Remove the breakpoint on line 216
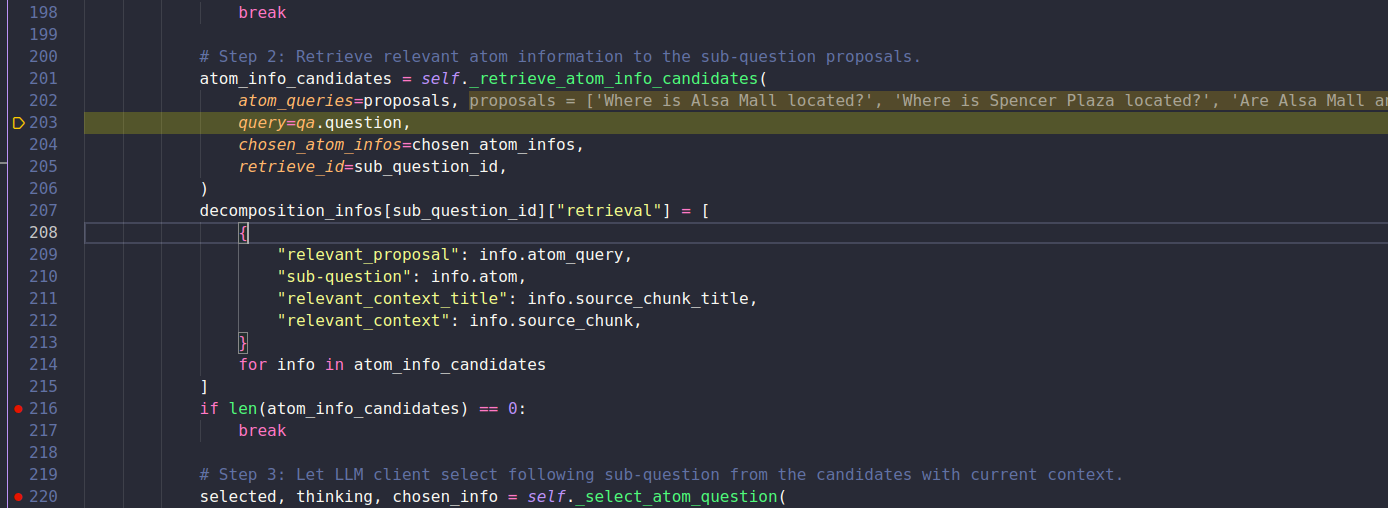 18,409
